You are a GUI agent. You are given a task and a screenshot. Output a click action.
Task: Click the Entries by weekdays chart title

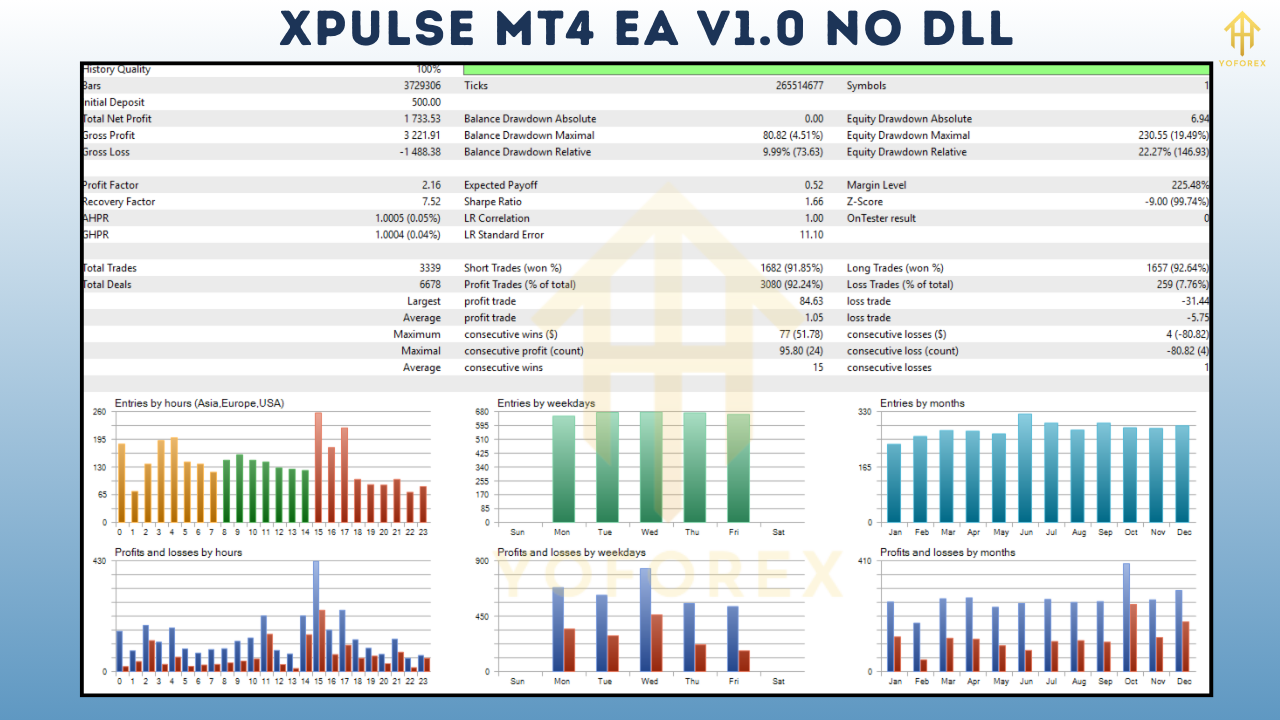pyautogui.click(x=546, y=403)
